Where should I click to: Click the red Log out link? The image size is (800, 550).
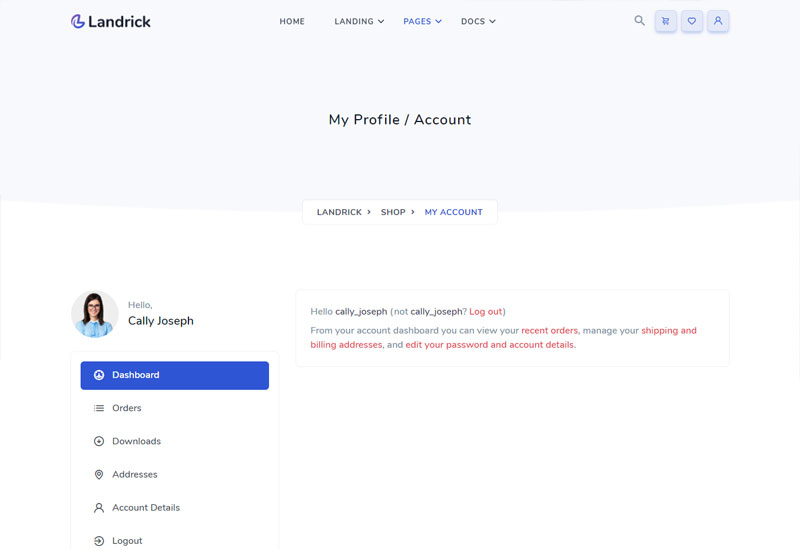[485, 311]
